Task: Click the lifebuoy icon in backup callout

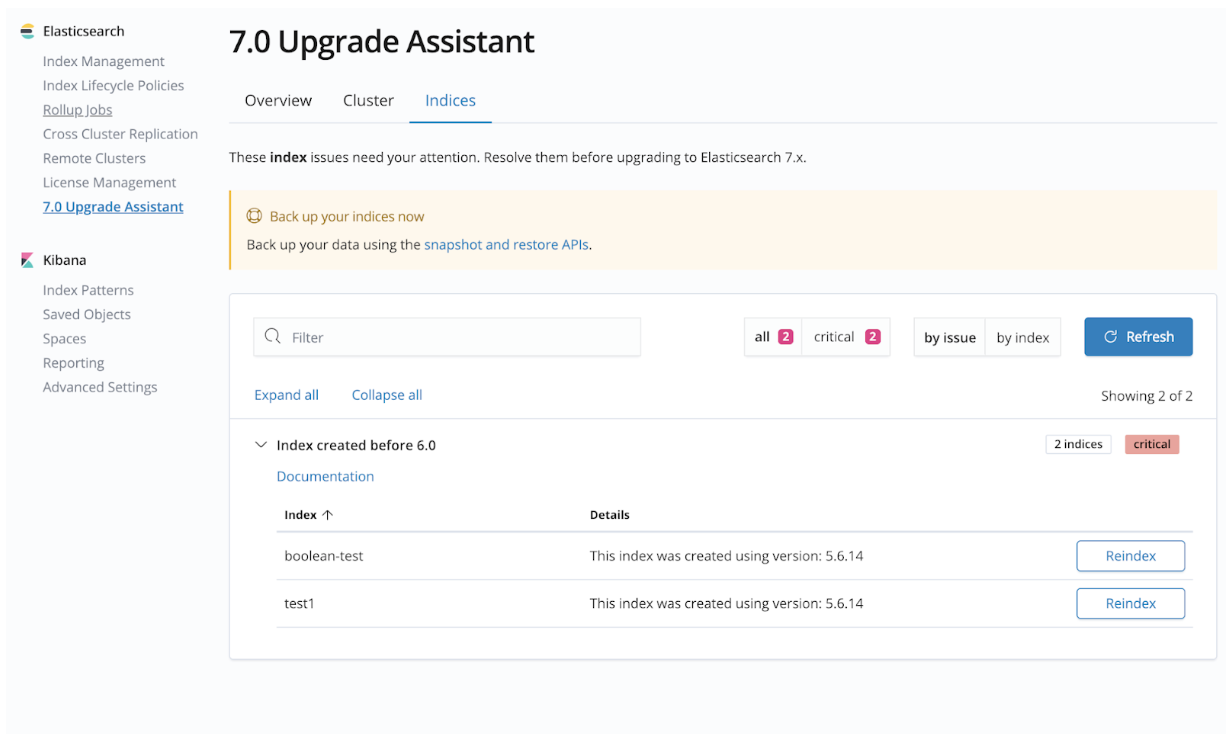Action: pos(254,216)
